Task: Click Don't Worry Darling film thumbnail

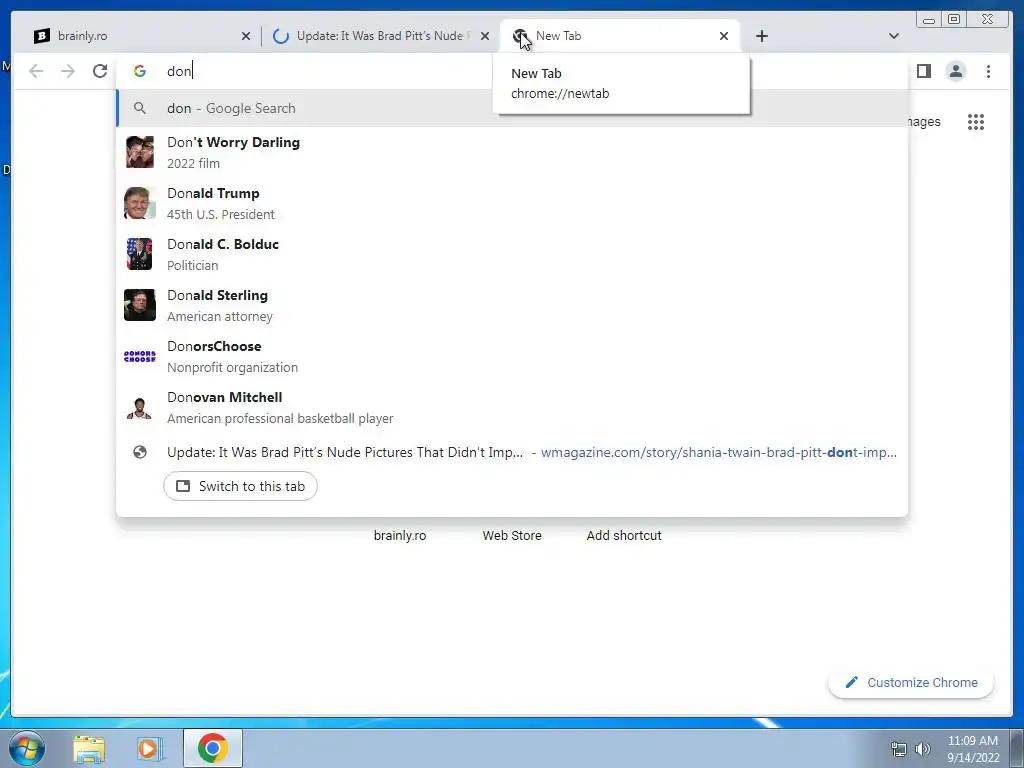Action: [140, 152]
